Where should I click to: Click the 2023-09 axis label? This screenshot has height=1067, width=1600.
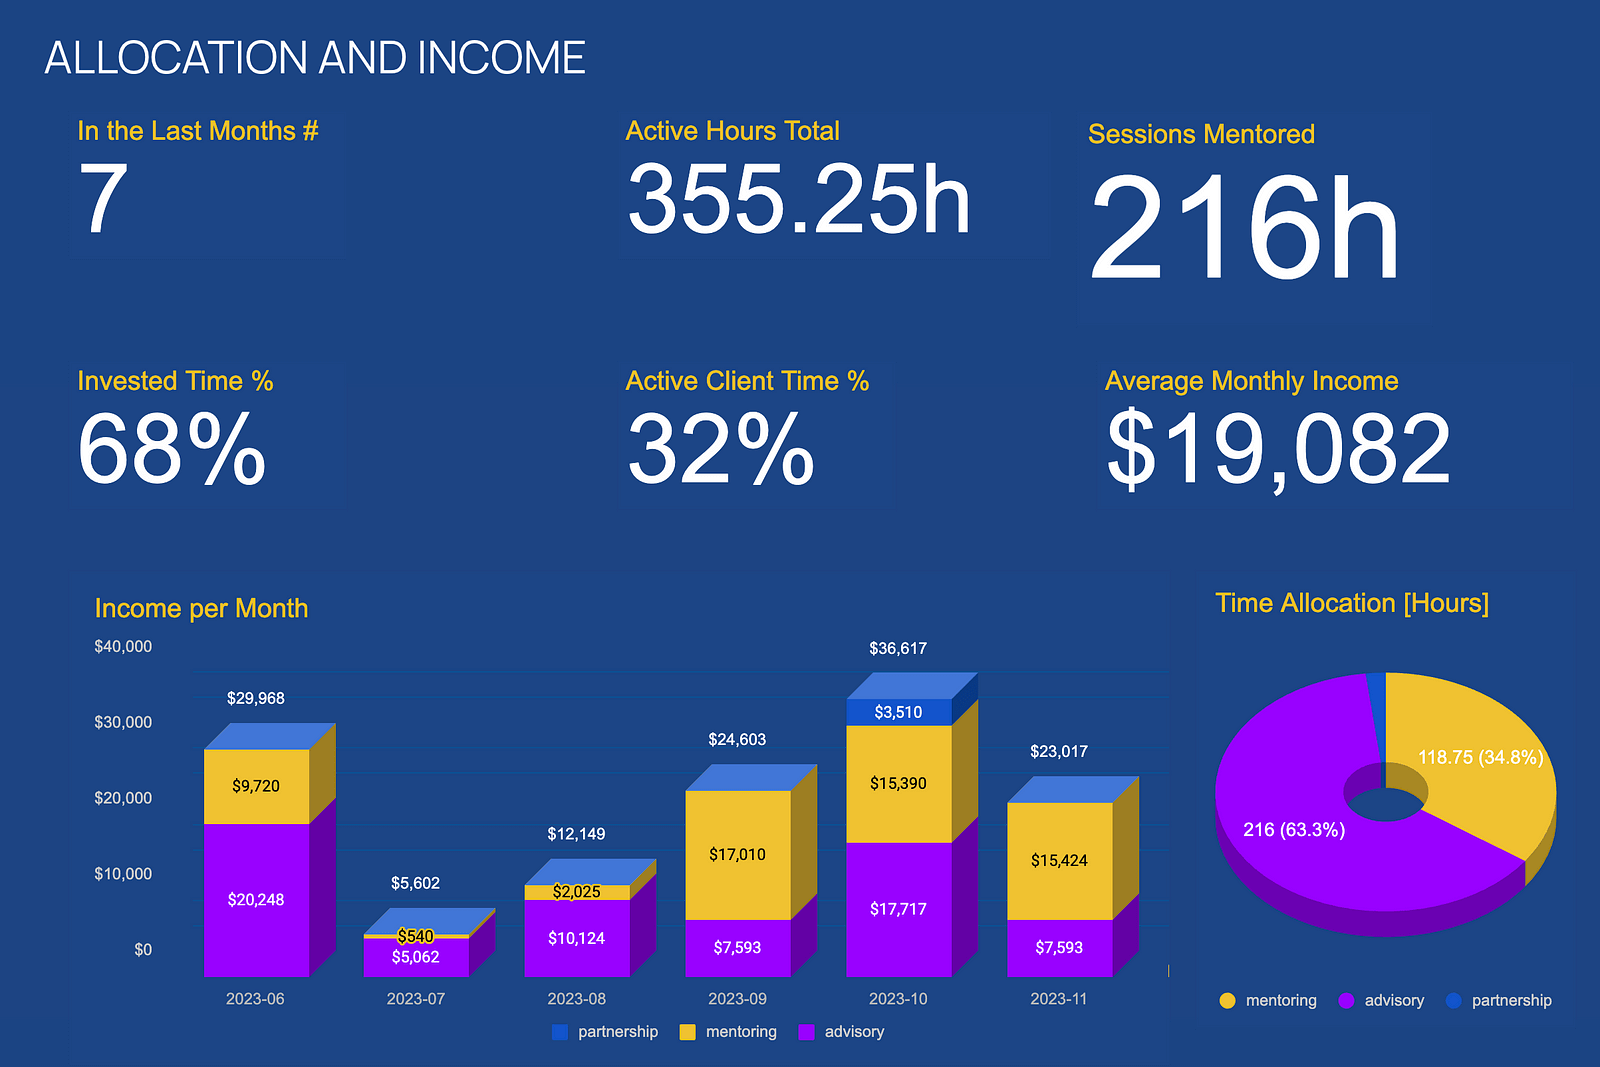point(738,999)
